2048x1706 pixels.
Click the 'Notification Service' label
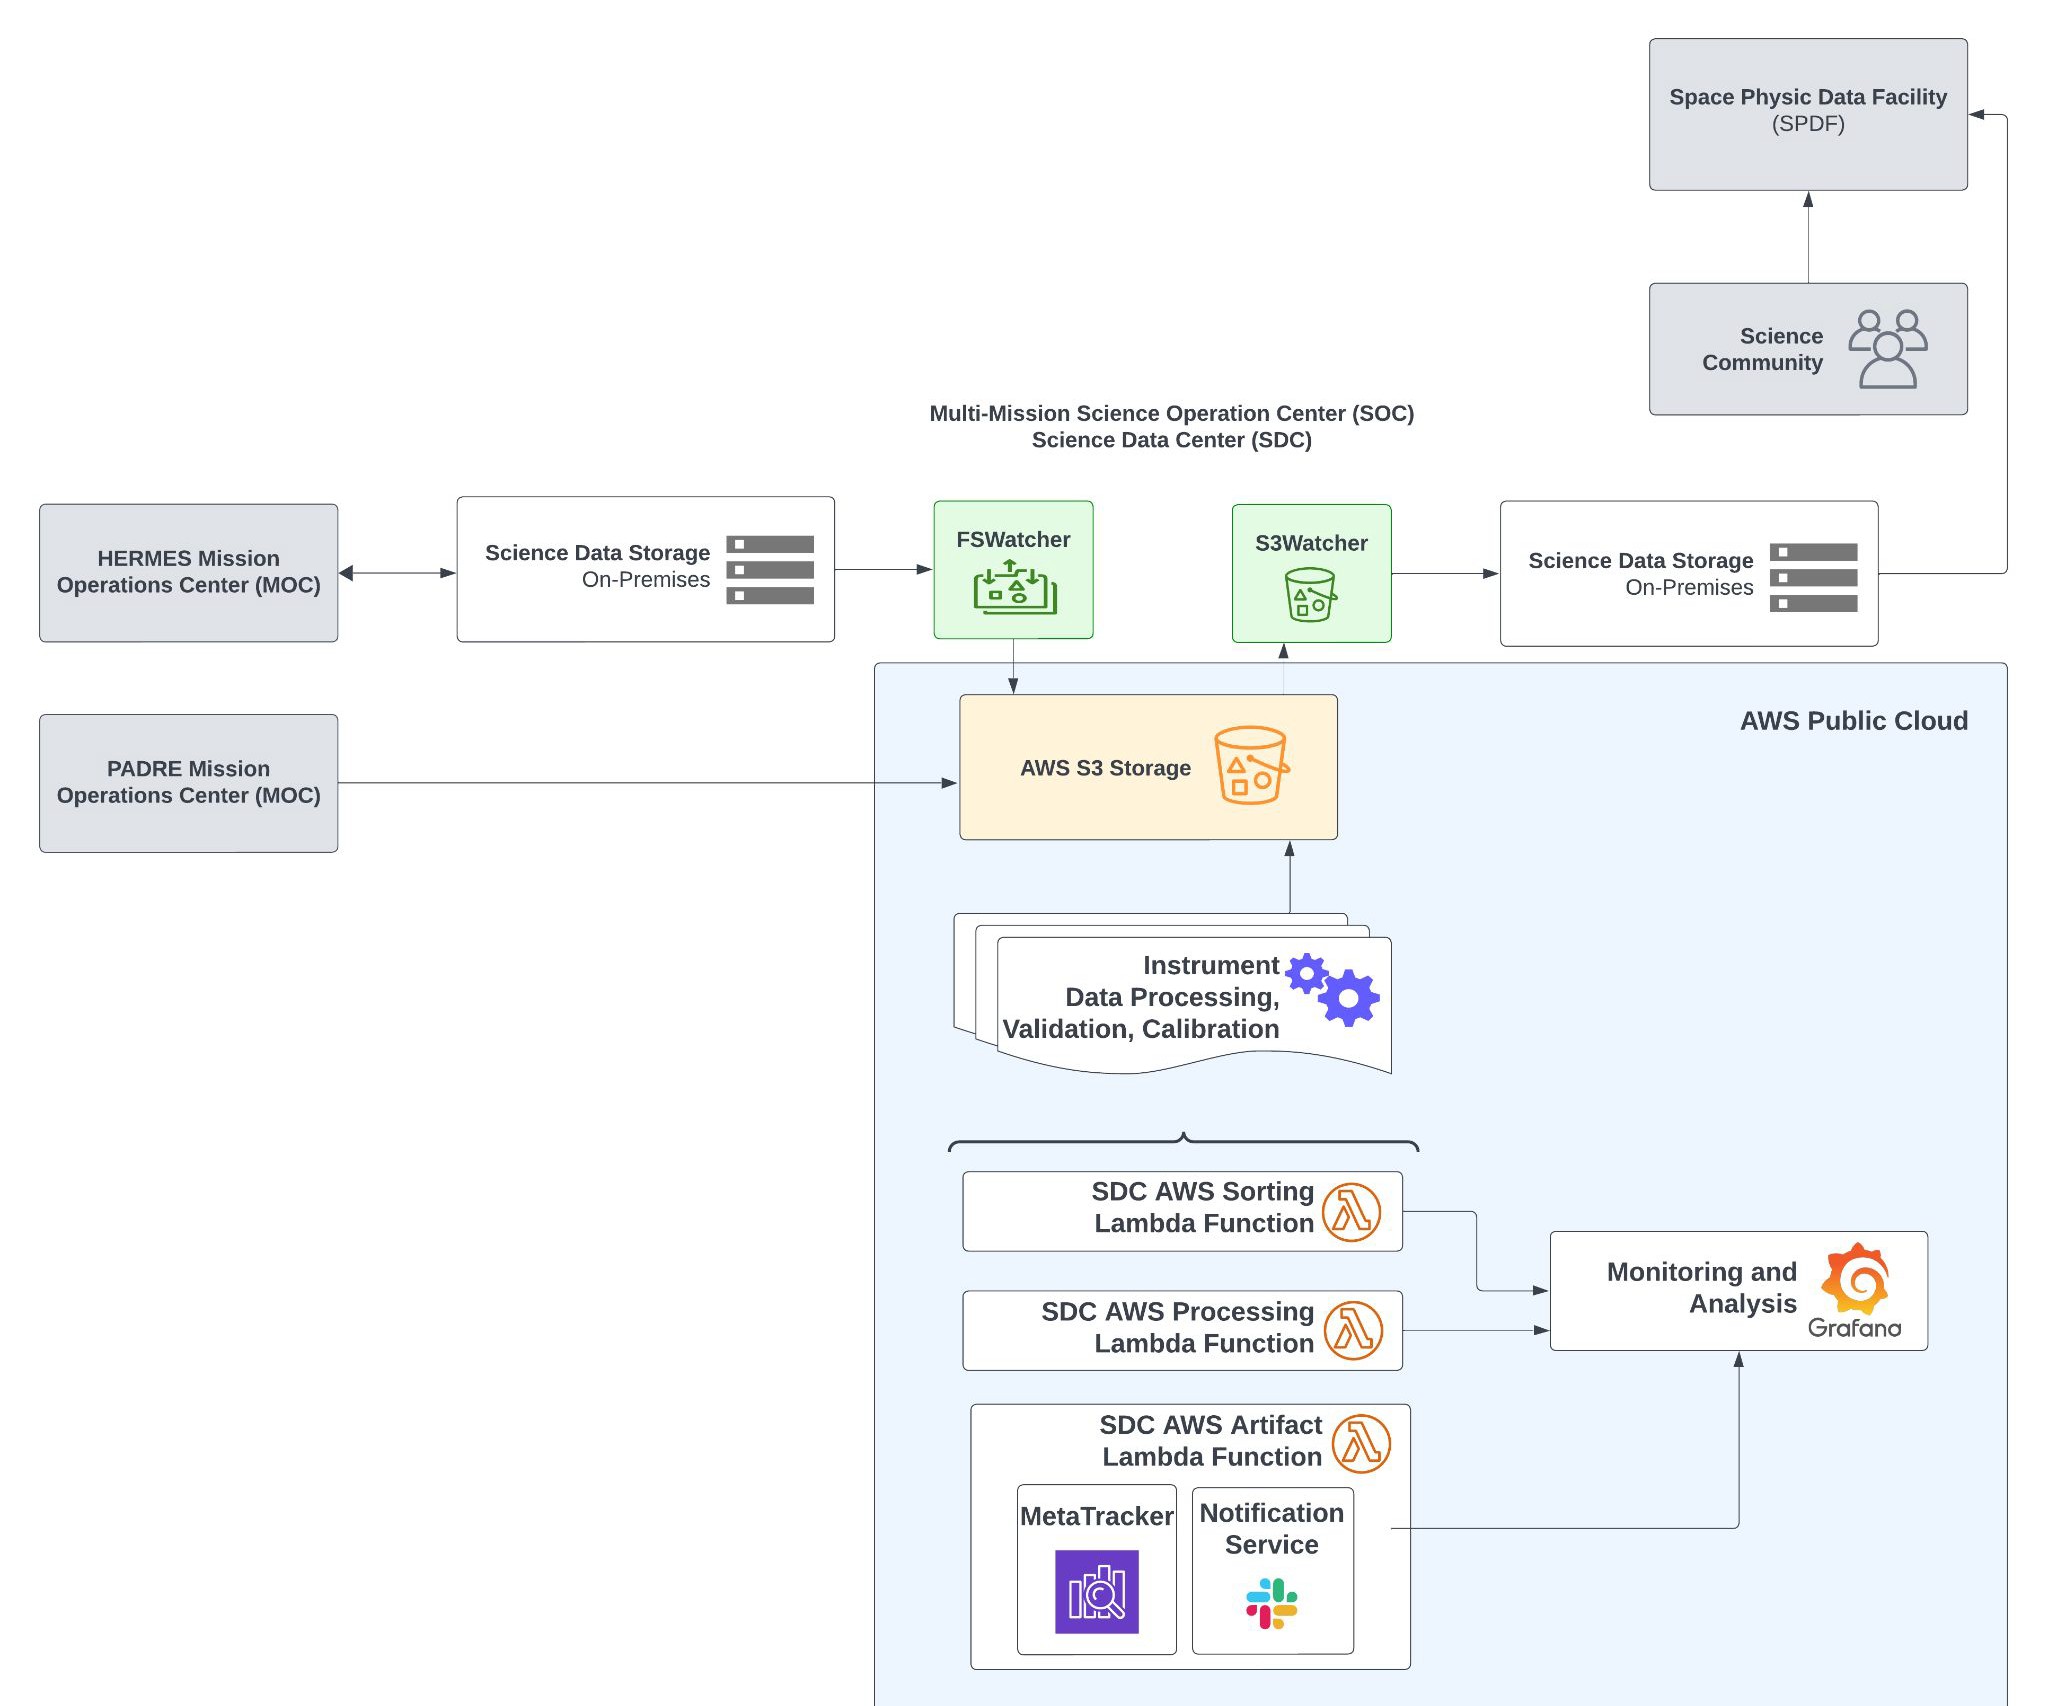click(1272, 1529)
